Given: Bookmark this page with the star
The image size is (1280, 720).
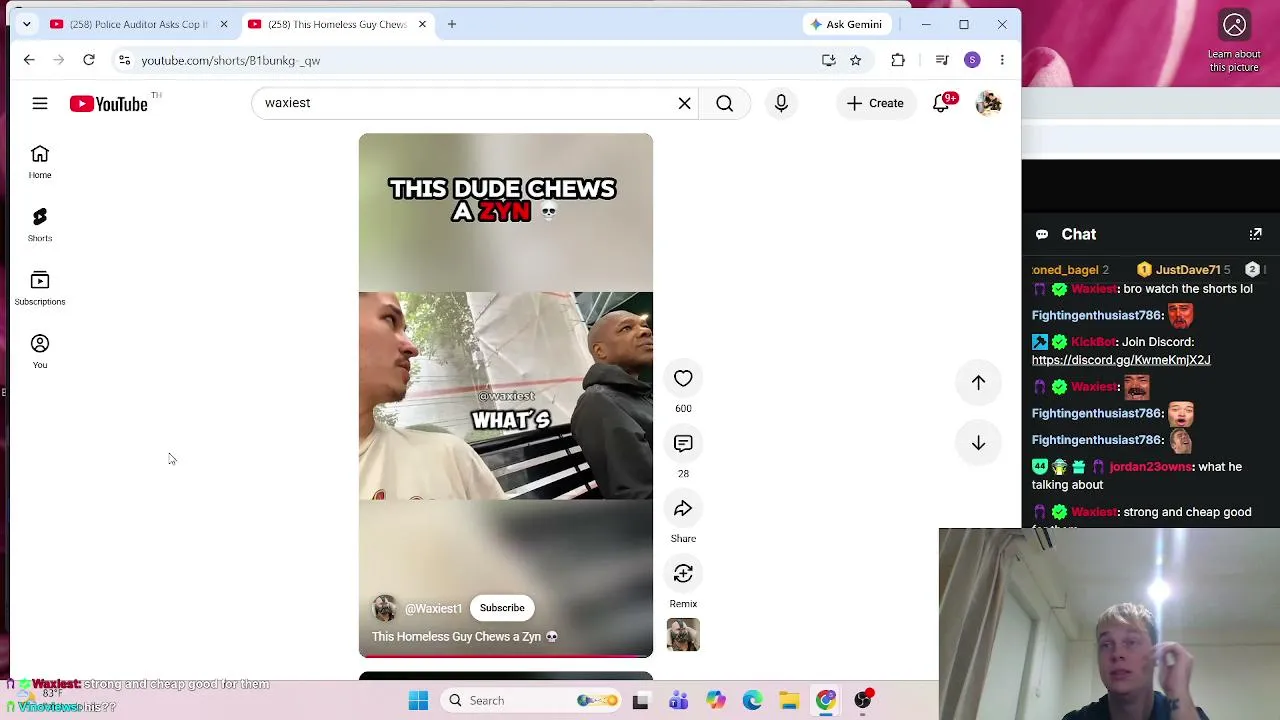Looking at the screenshot, I should click(856, 60).
